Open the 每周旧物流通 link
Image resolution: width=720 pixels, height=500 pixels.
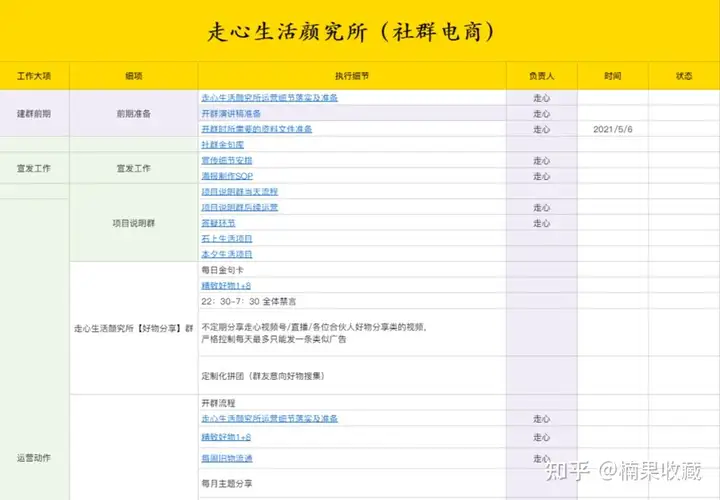(227, 458)
